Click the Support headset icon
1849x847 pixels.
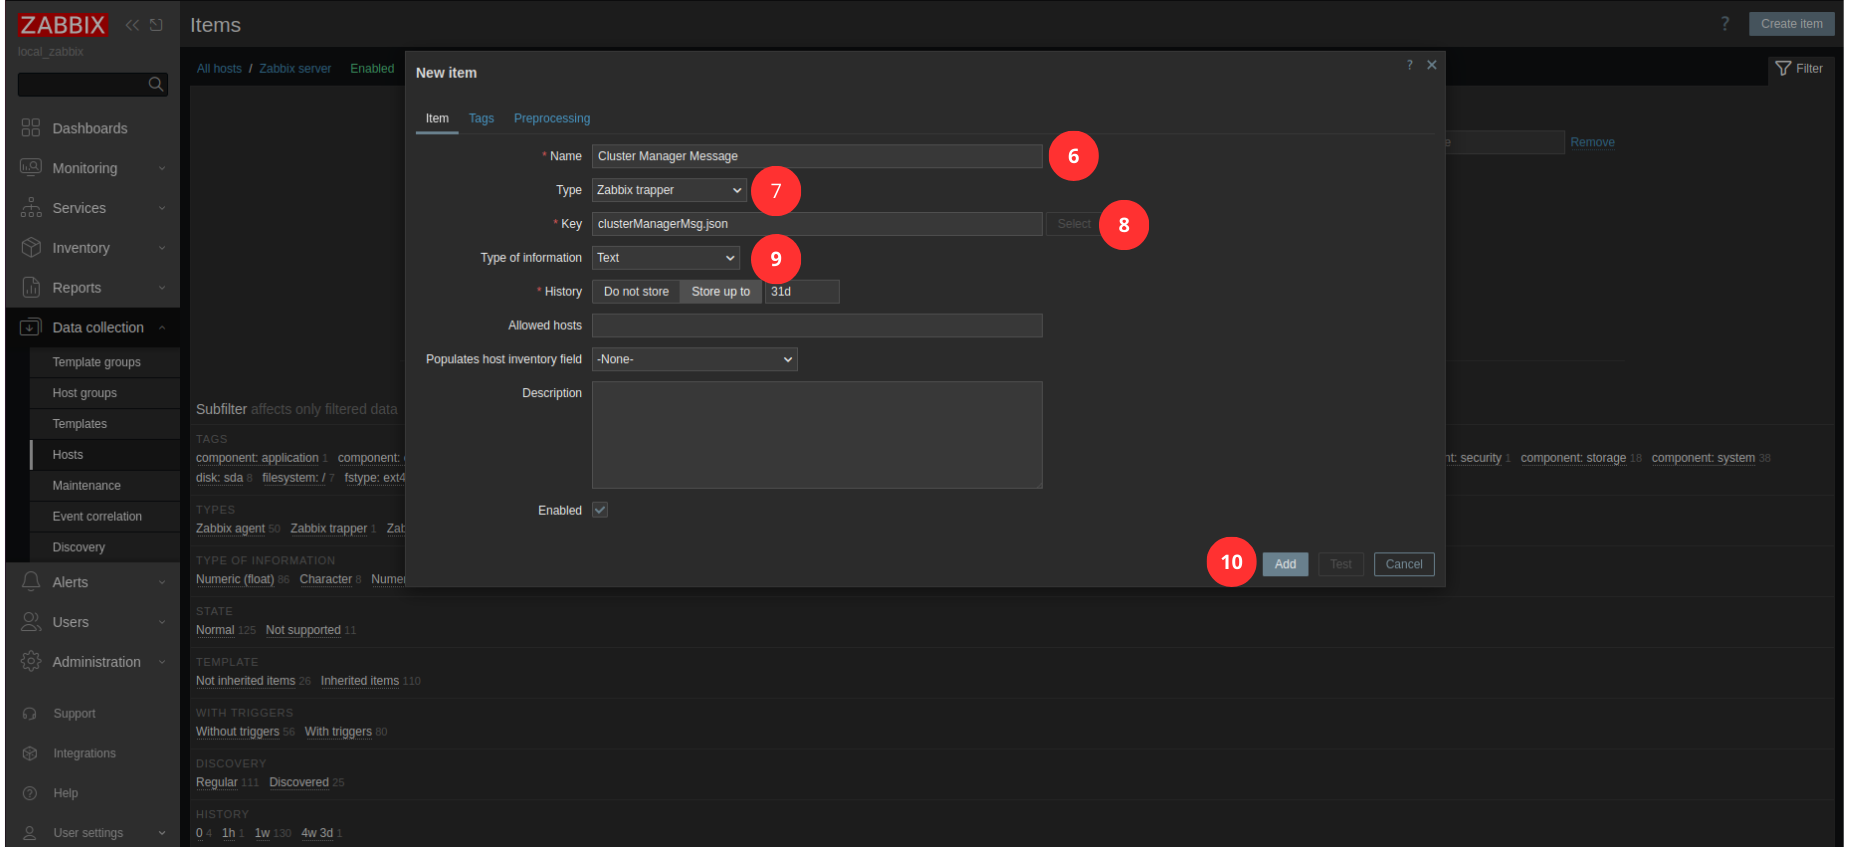click(x=30, y=714)
